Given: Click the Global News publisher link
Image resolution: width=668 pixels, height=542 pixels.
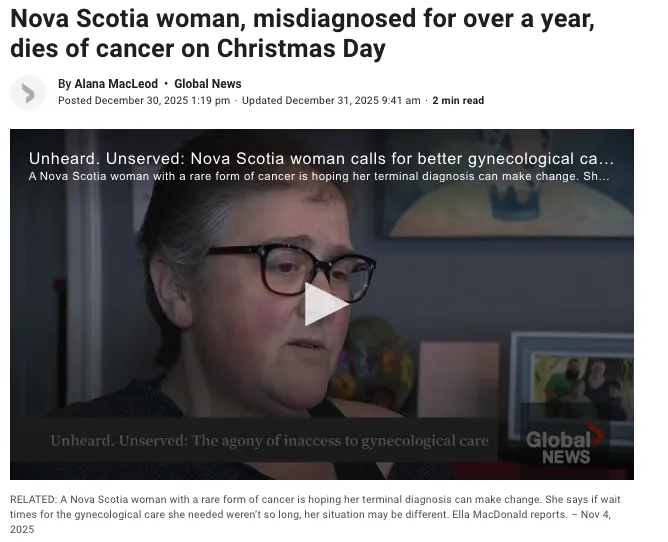Looking at the screenshot, I should [207, 84].
